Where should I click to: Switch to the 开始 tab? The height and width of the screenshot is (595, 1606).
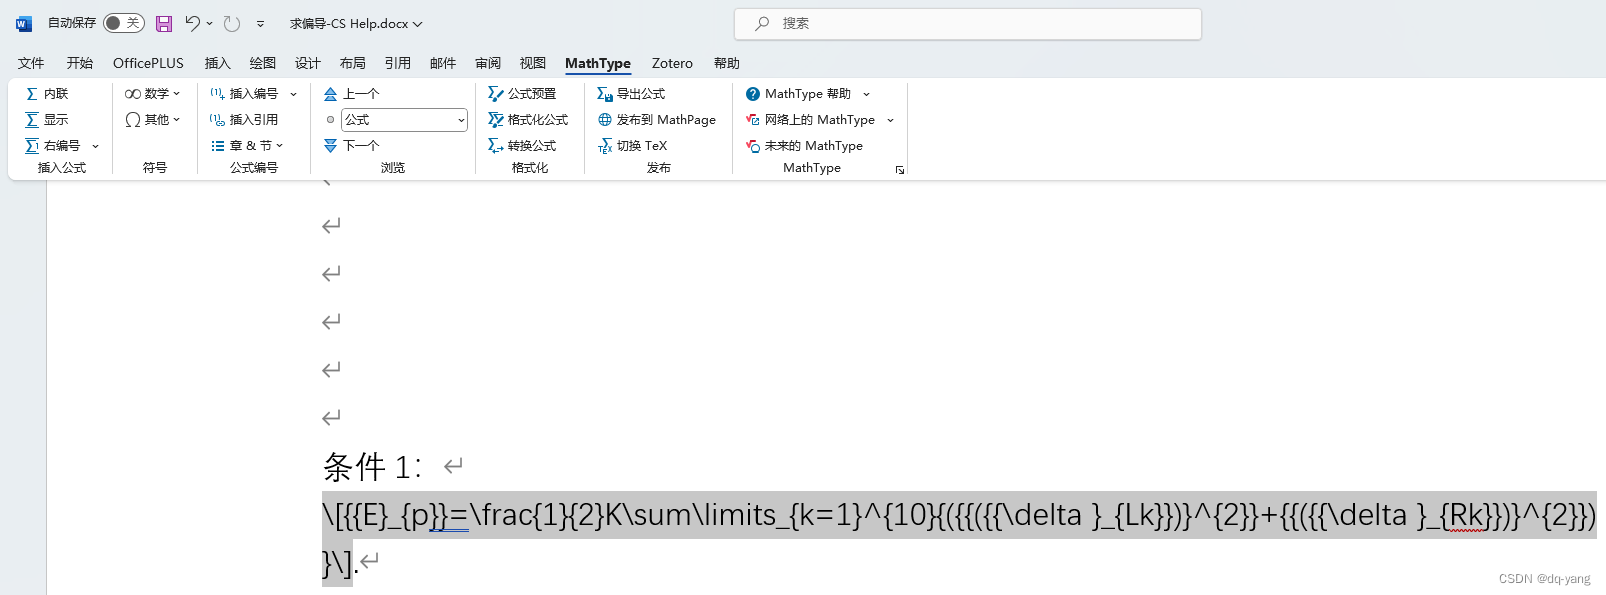coord(80,63)
